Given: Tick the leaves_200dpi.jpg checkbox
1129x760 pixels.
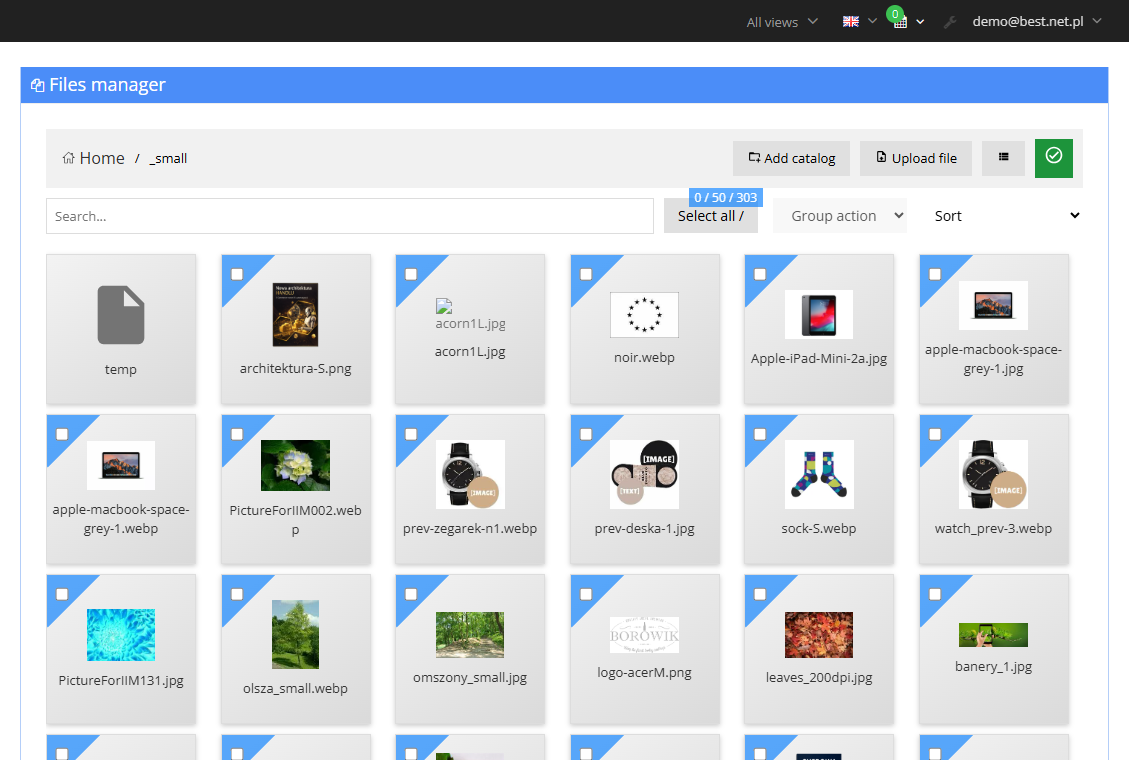Looking at the screenshot, I should coord(760,594).
